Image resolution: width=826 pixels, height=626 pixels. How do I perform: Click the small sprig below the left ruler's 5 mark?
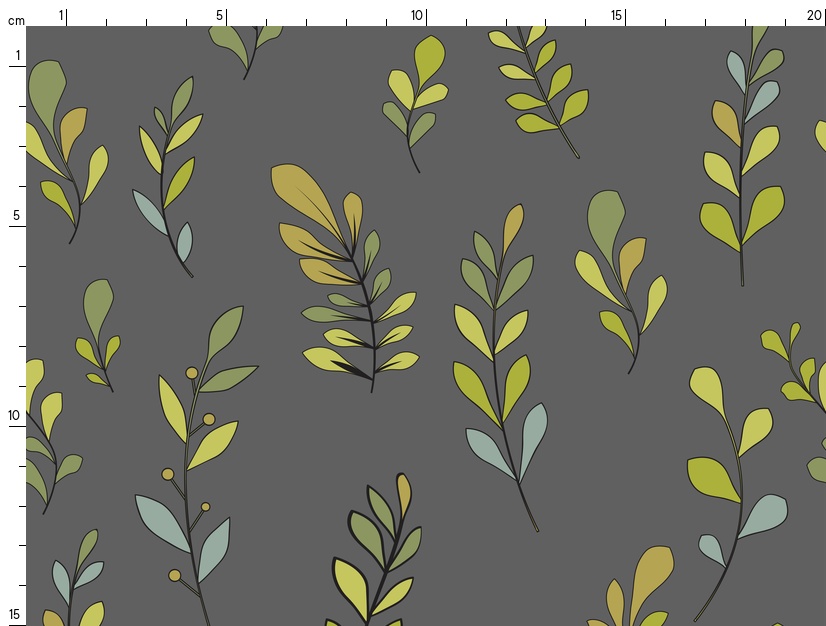coord(99,335)
